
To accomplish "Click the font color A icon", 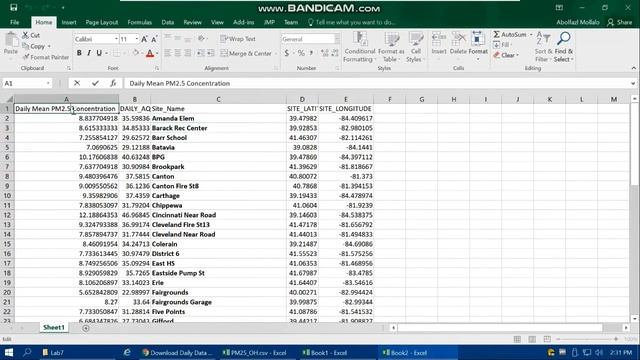I will pyautogui.click(x=150, y=53).
